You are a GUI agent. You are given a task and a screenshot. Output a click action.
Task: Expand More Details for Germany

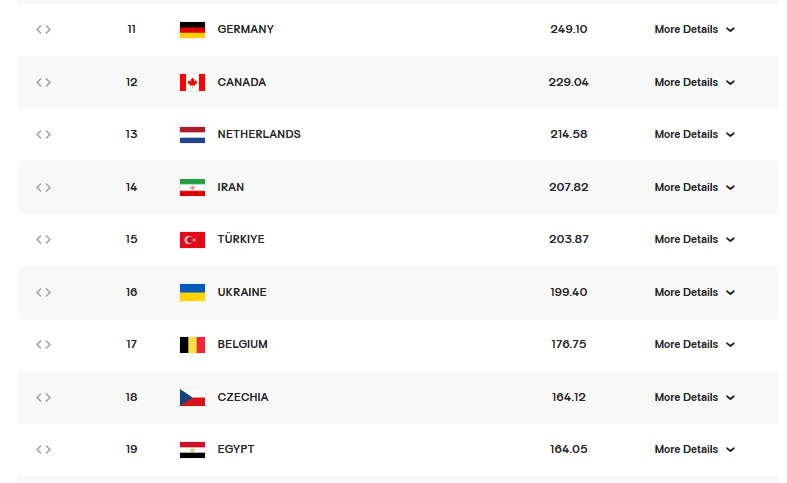point(694,30)
